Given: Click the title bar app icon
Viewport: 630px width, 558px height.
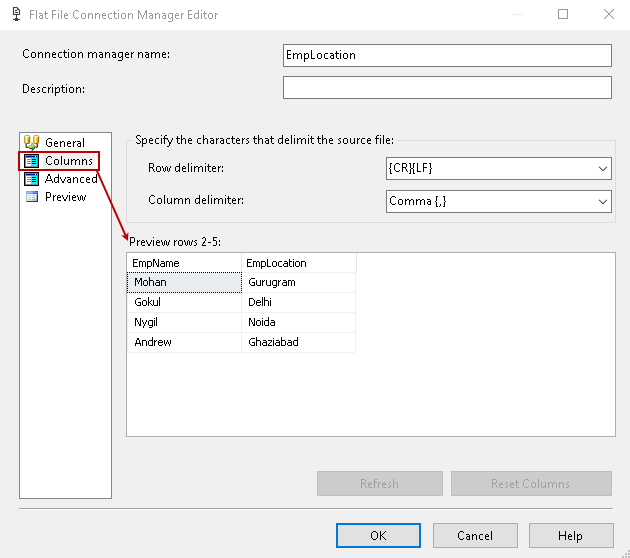Looking at the screenshot, I should [15, 15].
